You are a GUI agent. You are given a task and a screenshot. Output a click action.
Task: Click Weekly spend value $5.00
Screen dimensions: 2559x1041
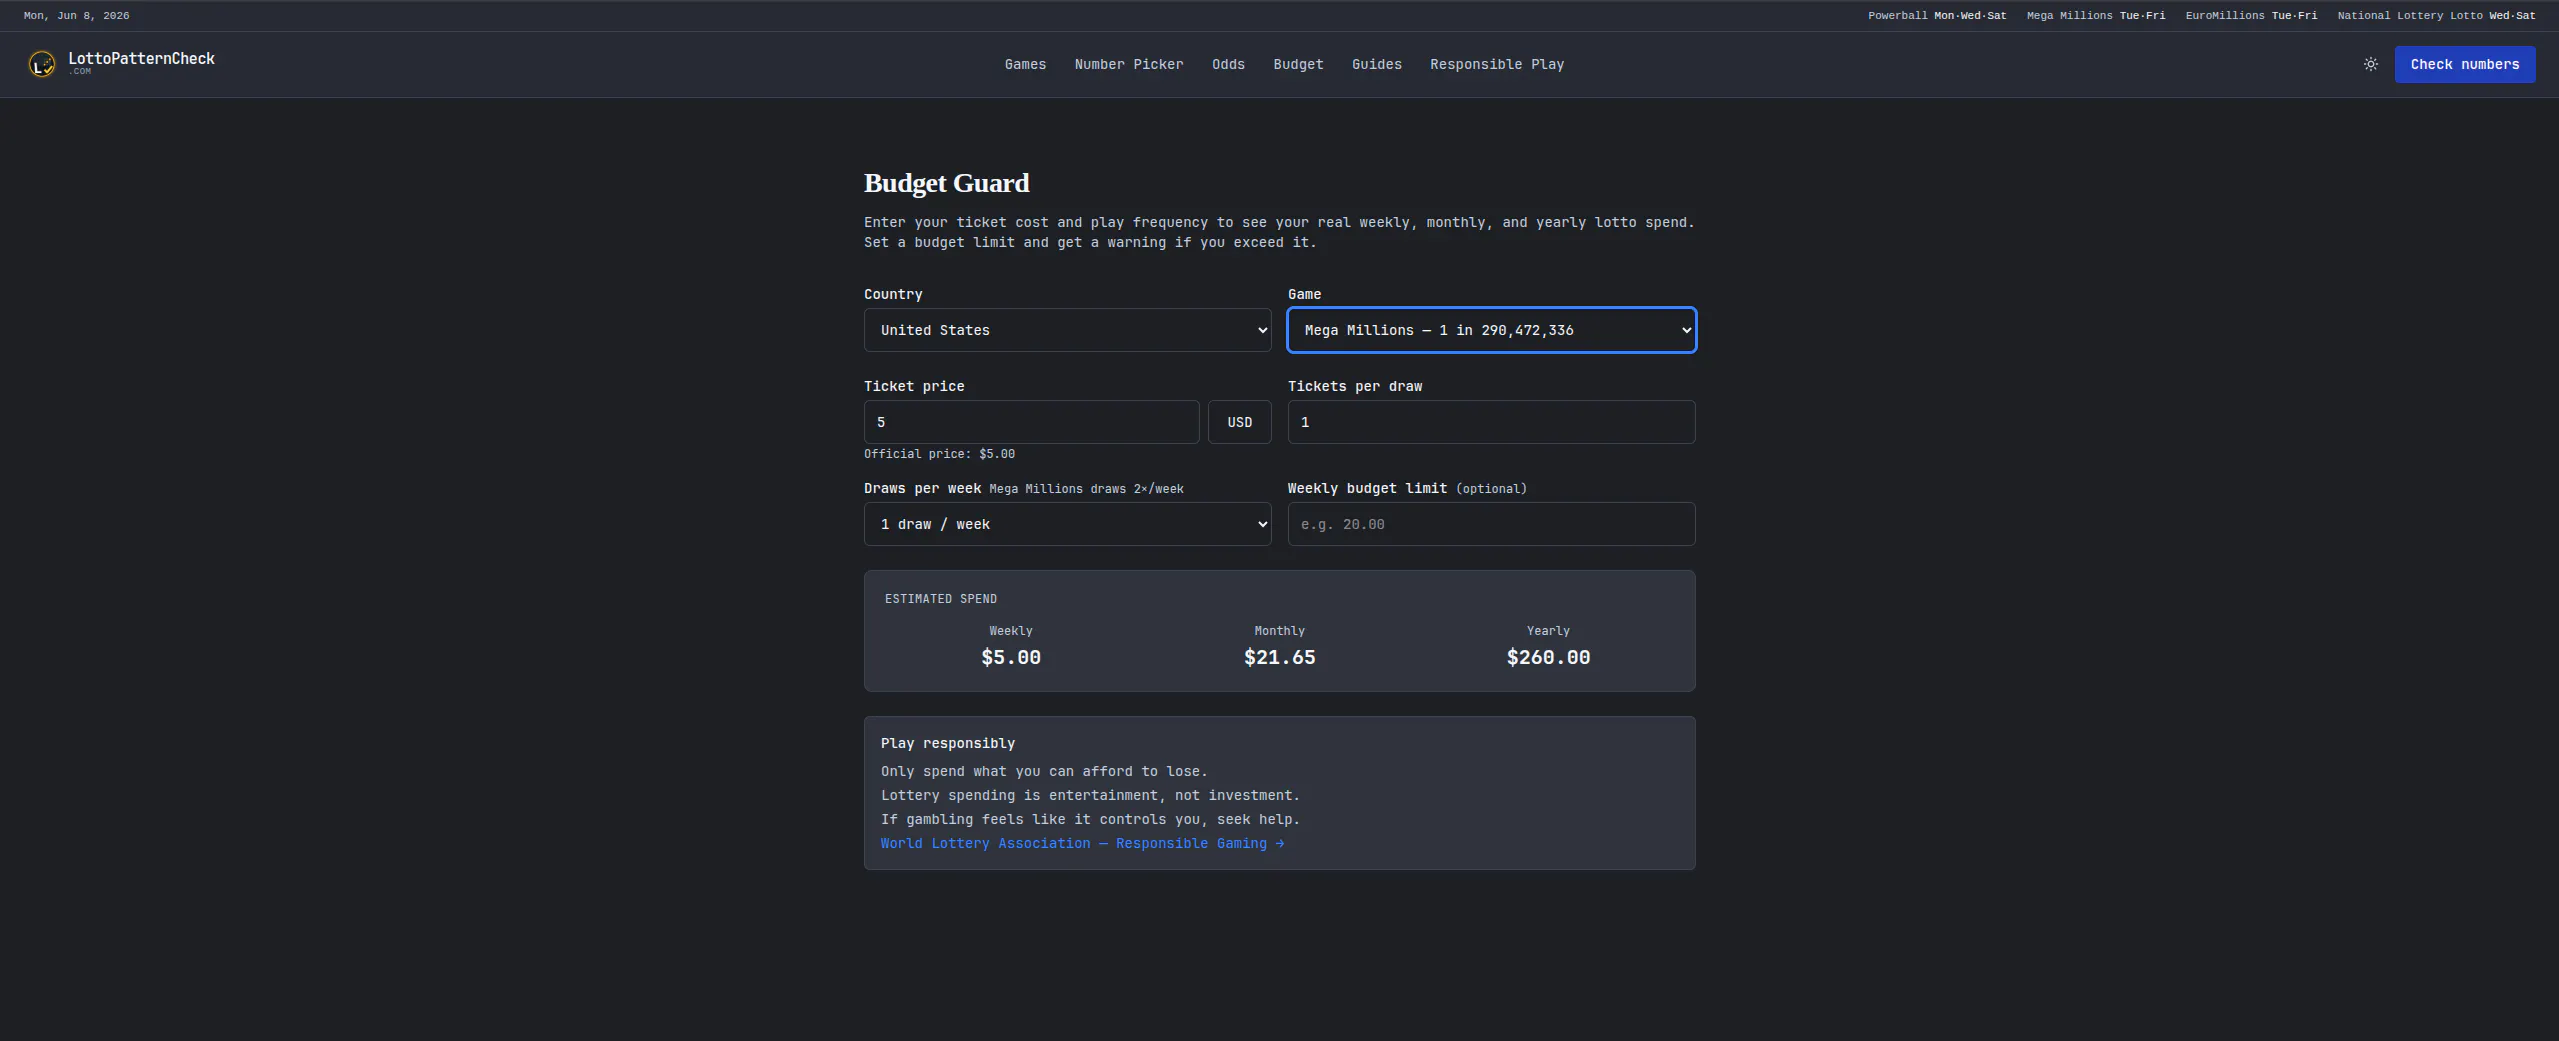(1011, 657)
